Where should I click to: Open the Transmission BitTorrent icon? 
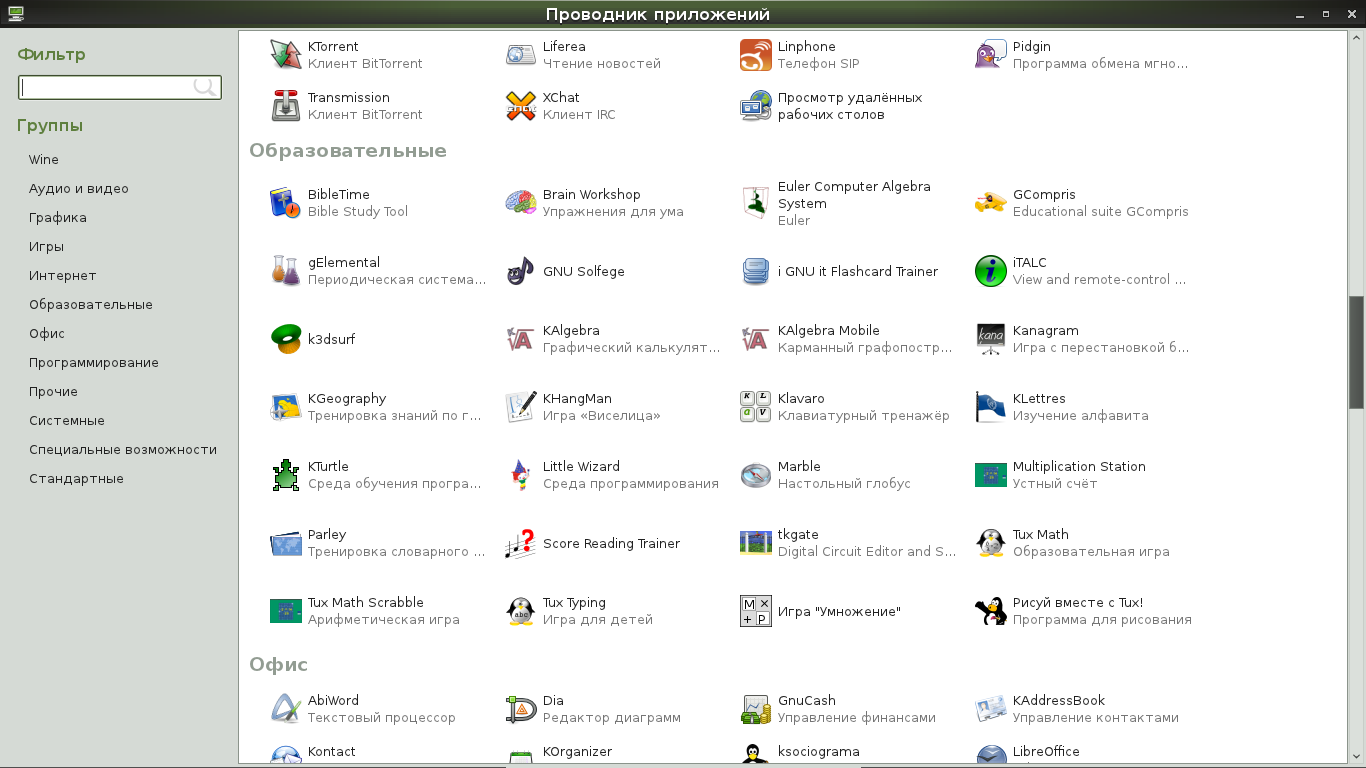point(286,106)
